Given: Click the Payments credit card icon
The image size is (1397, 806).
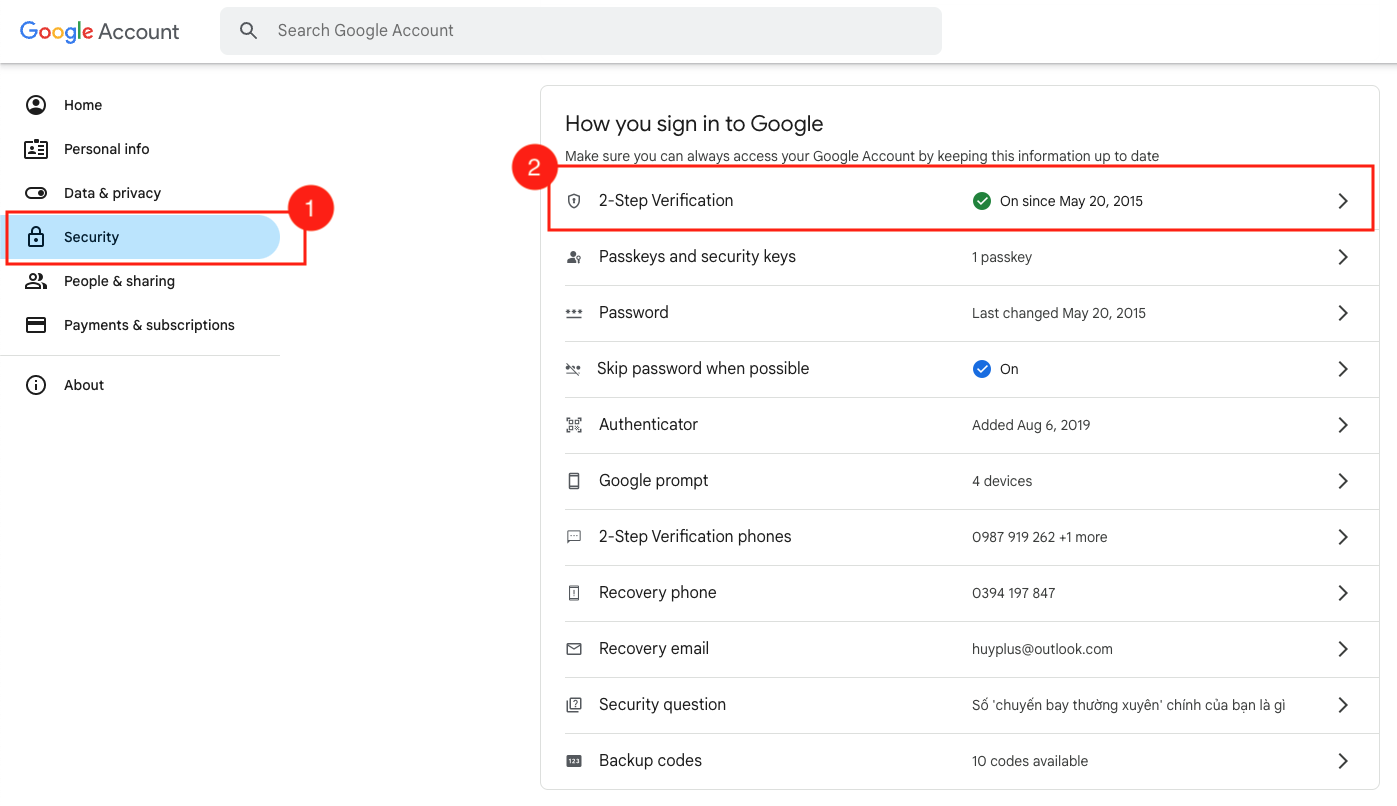Looking at the screenshot, I should click(x=36, y=325).
